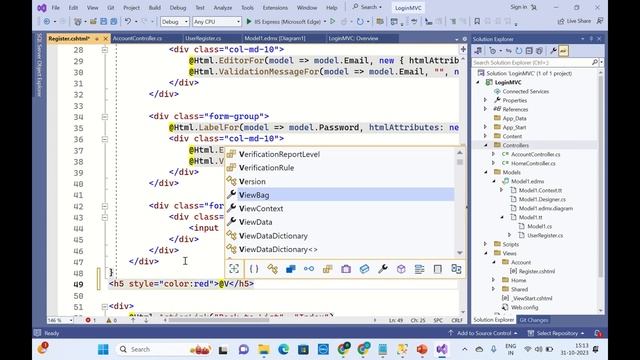Image resolution: width=640 pixels, height=360 pixels.
Task: Click the title bar Search button
Action: tap(367, 7)
